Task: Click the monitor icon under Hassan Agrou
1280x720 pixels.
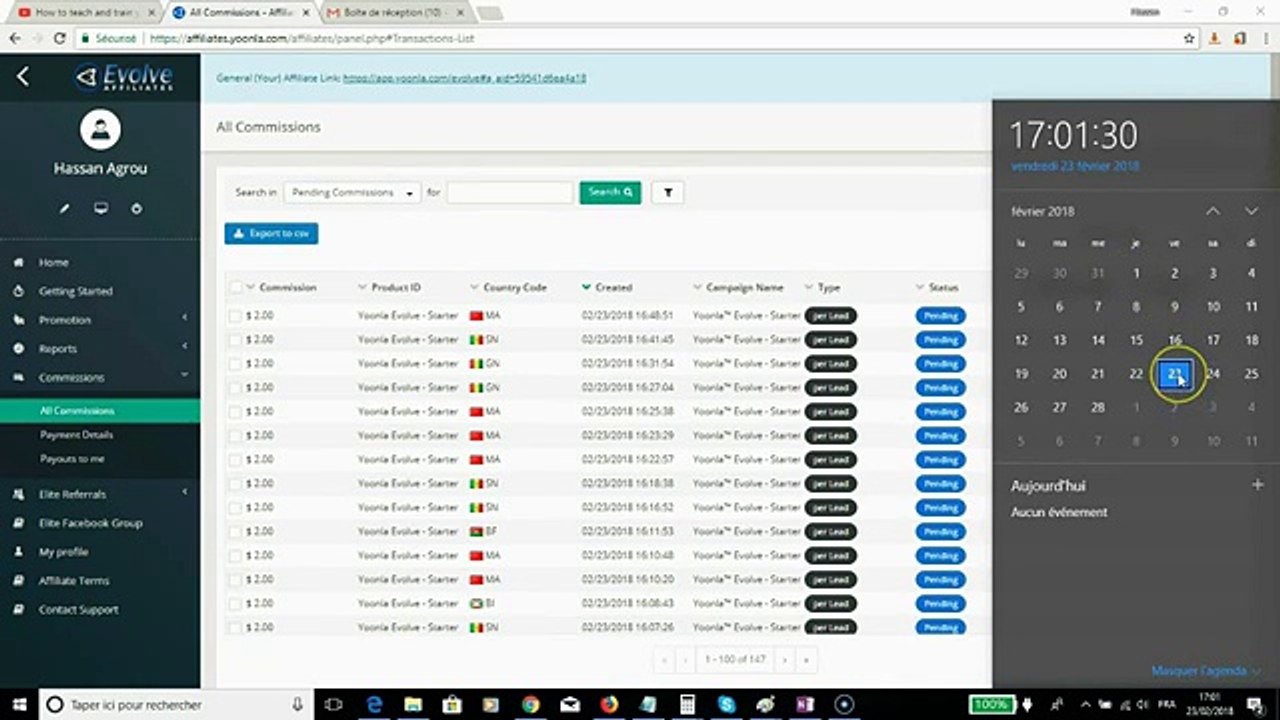Action: coord(100,208)
